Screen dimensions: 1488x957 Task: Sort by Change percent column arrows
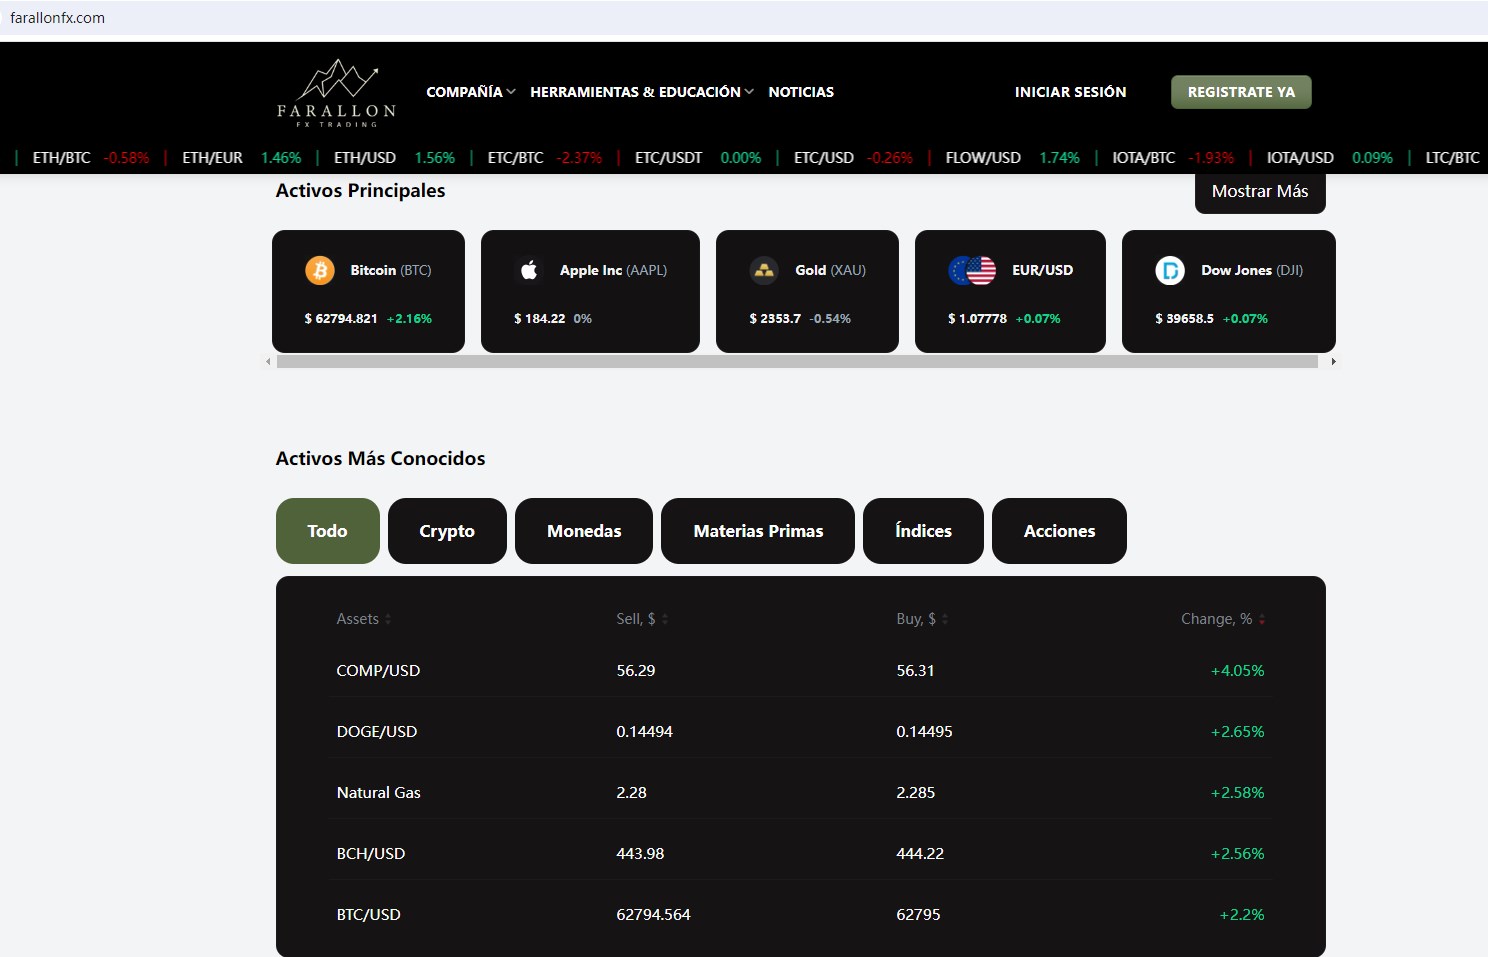click(1262, 619)
